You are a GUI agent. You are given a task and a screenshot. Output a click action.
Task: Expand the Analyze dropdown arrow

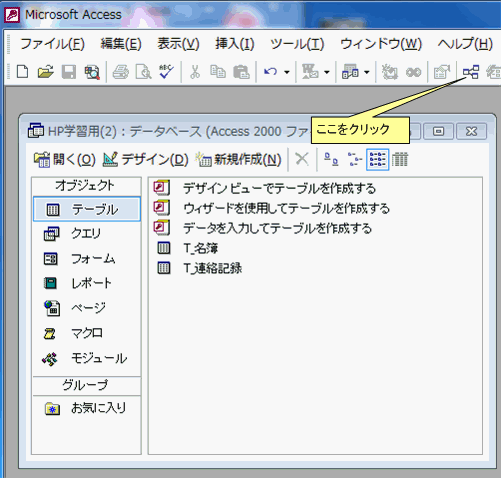pos(367,72)
